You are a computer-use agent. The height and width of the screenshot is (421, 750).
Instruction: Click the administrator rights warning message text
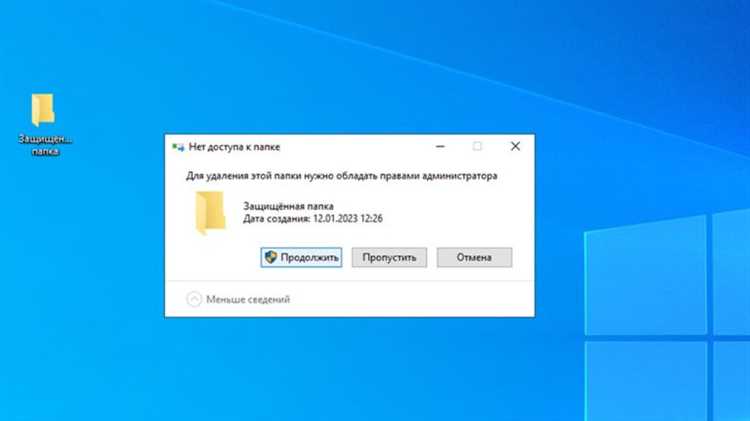[342, 176]
